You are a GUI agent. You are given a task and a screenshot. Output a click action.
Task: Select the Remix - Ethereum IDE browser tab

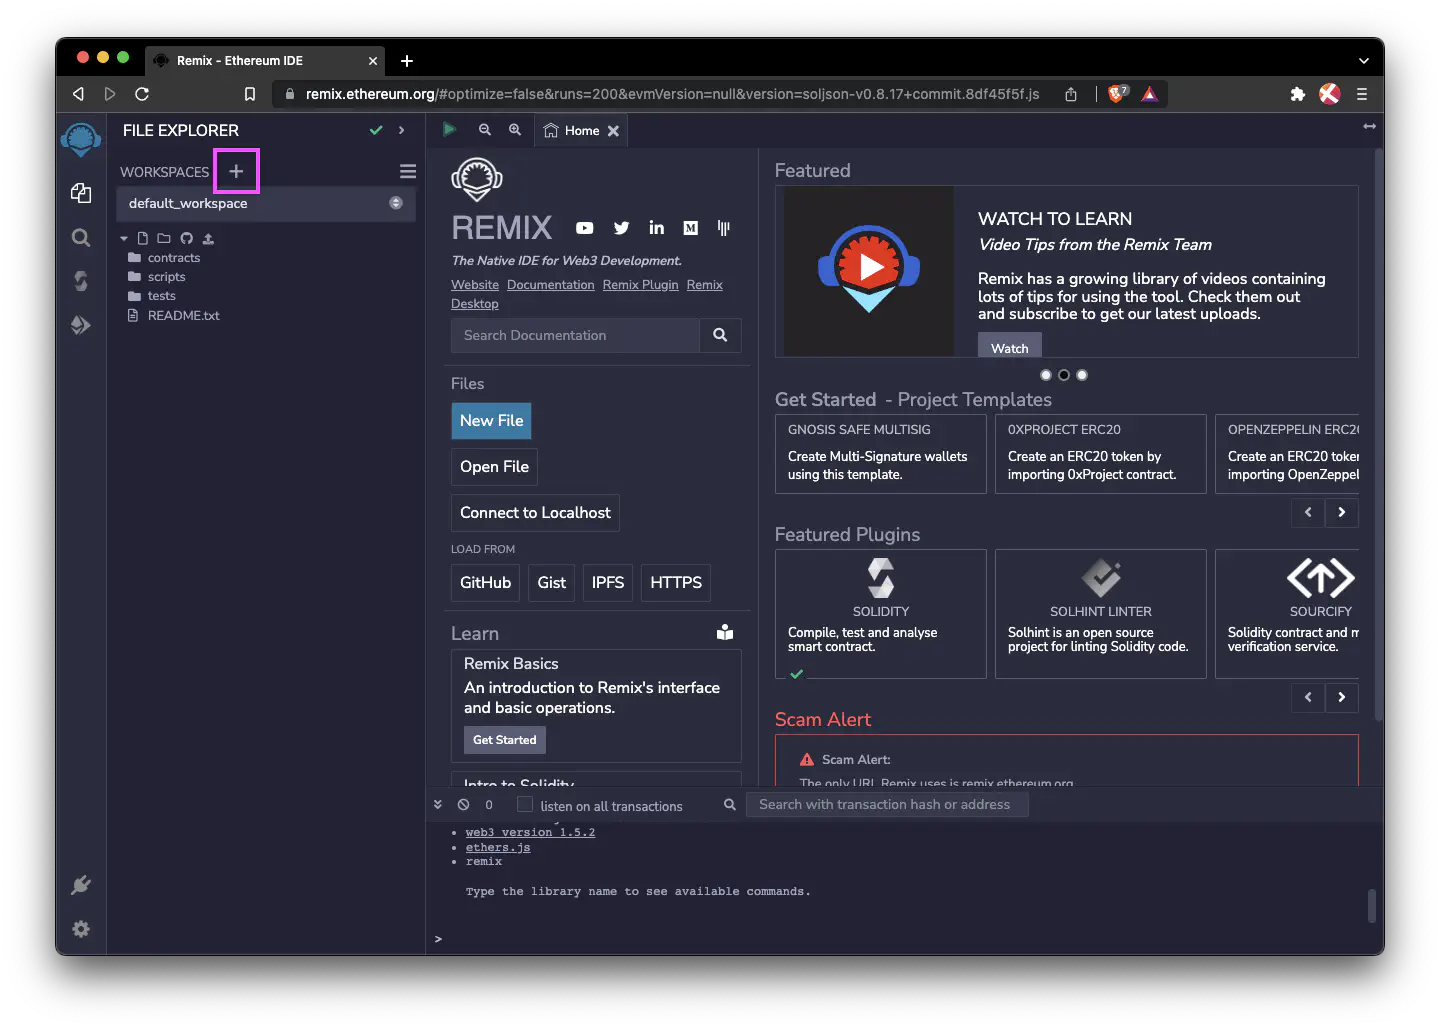click(265, 60)
